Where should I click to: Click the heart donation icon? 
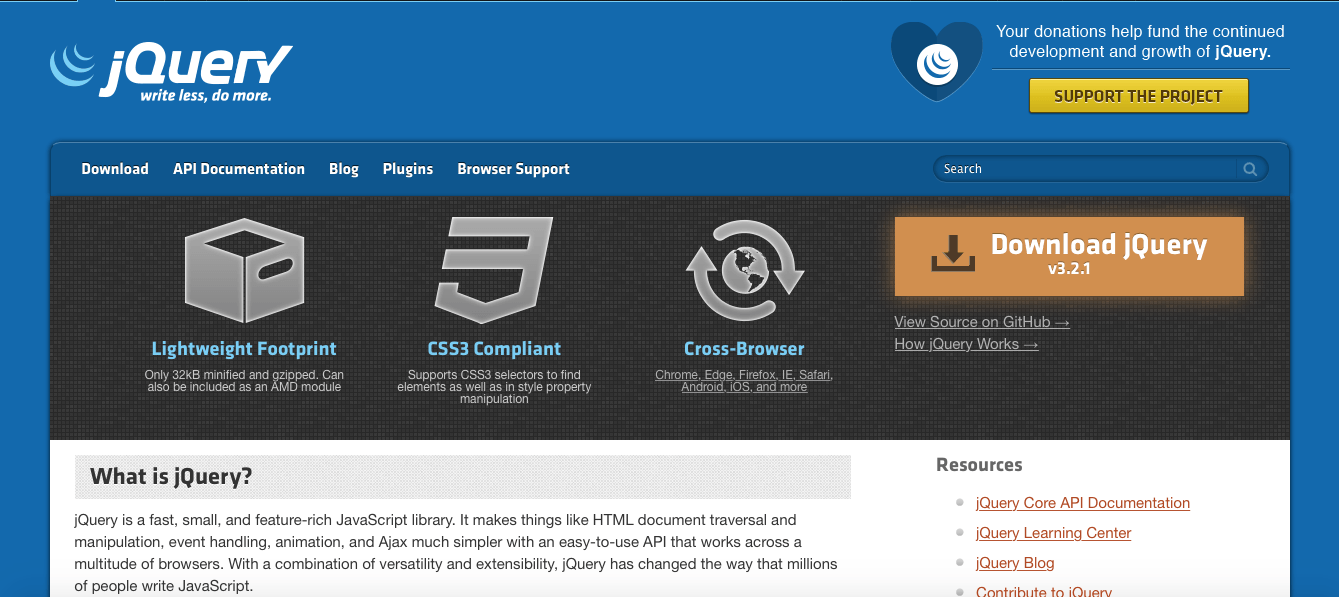coord(936,62)
